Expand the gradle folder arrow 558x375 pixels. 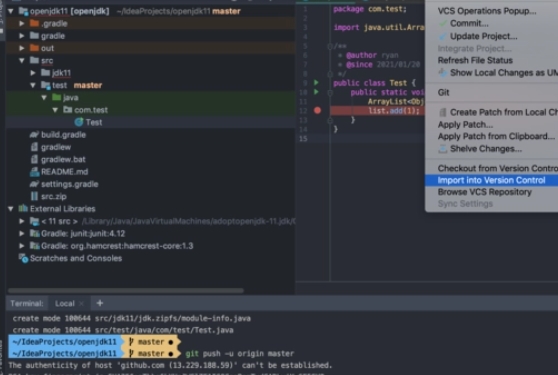click(x=22, y=36)
